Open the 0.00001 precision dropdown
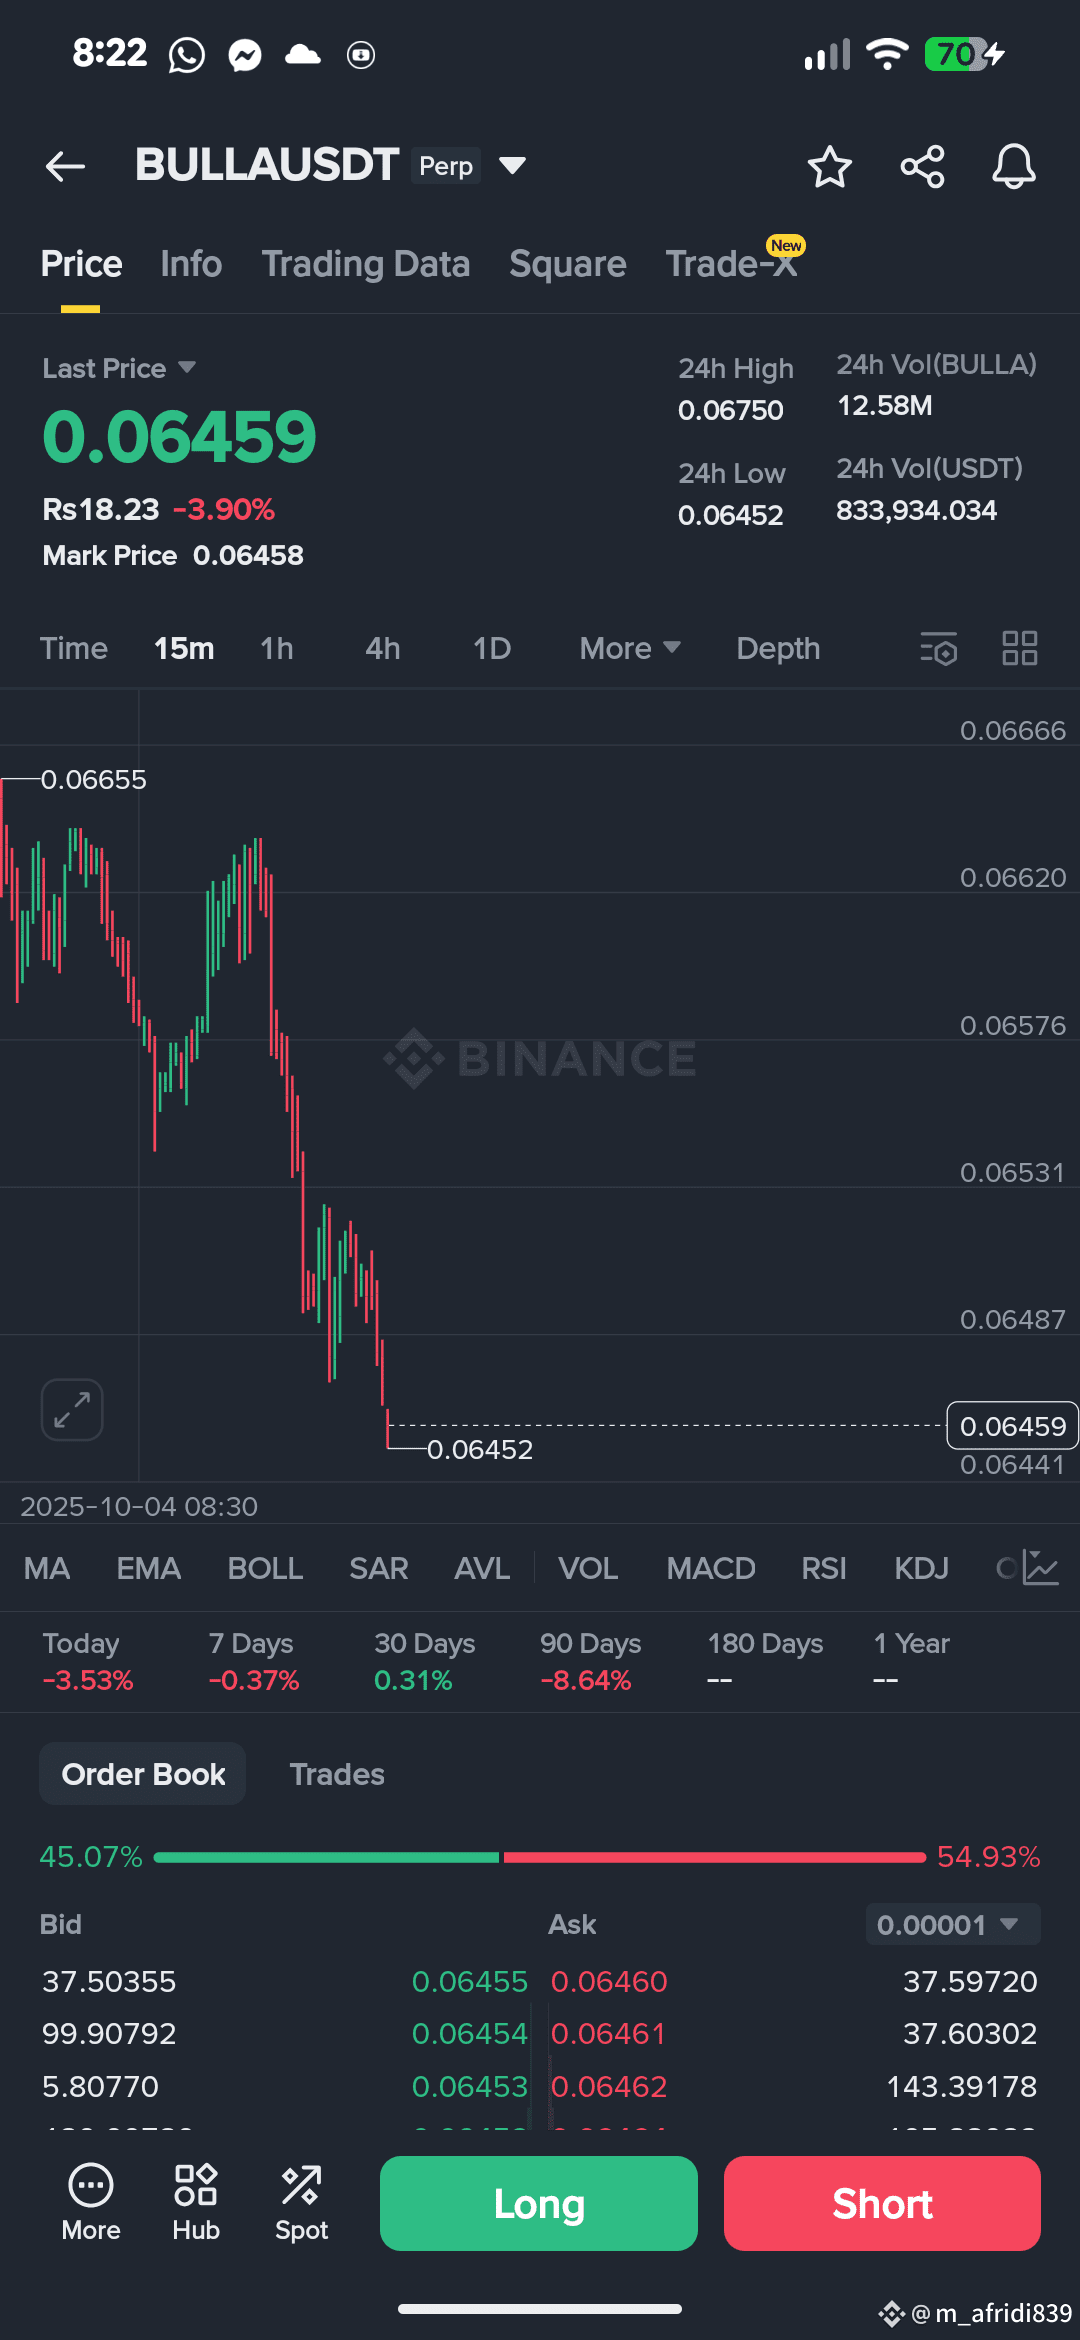The height and width of the screenshot is (2340, 1080). (953, 1924)
